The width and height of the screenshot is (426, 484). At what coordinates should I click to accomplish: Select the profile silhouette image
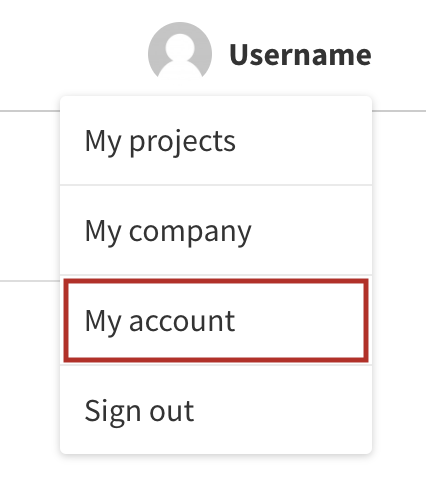(x=180, y=51)
